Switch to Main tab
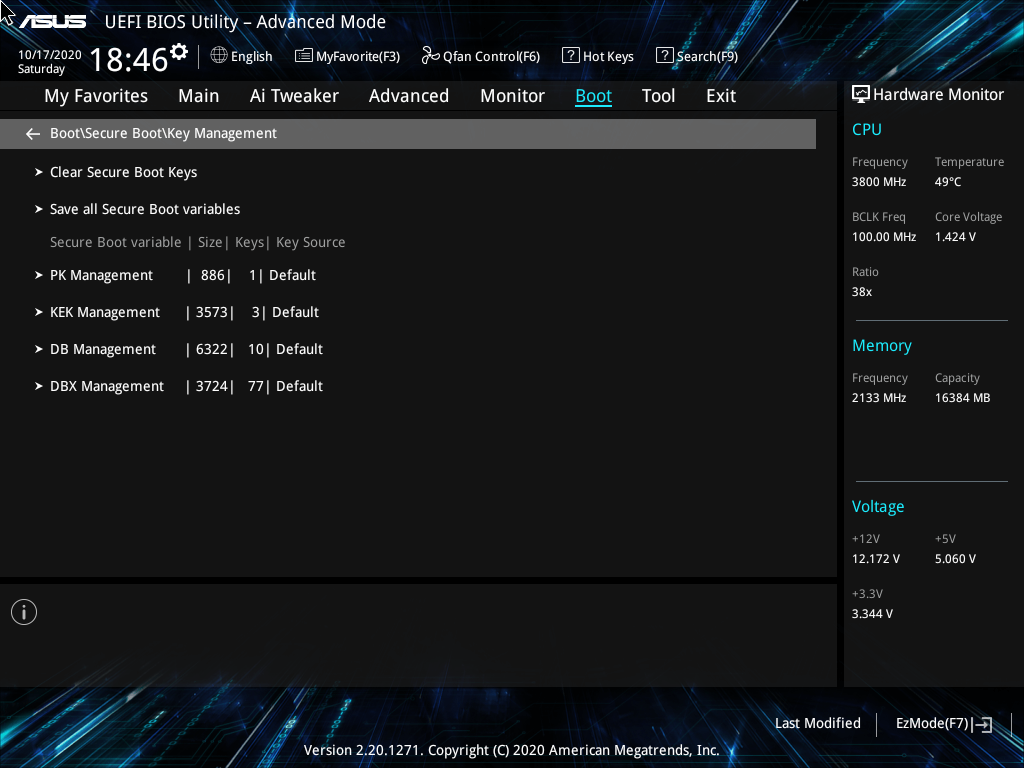This screenshot has width=1024, height=768. (199, 96)
